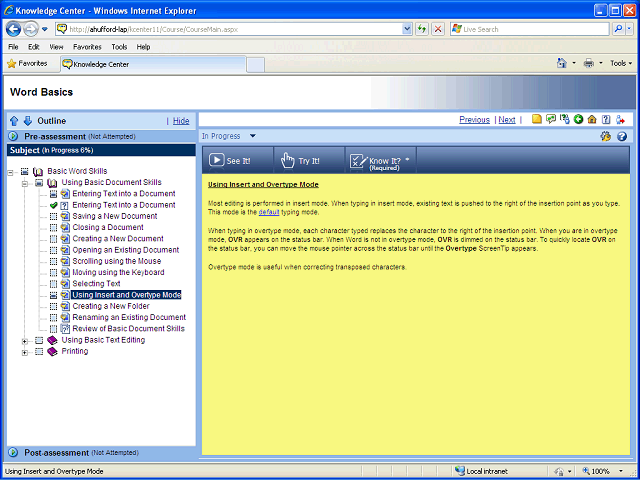640x480 pixels.
Task: Open the View menu
Action: (x=56, y=47)
